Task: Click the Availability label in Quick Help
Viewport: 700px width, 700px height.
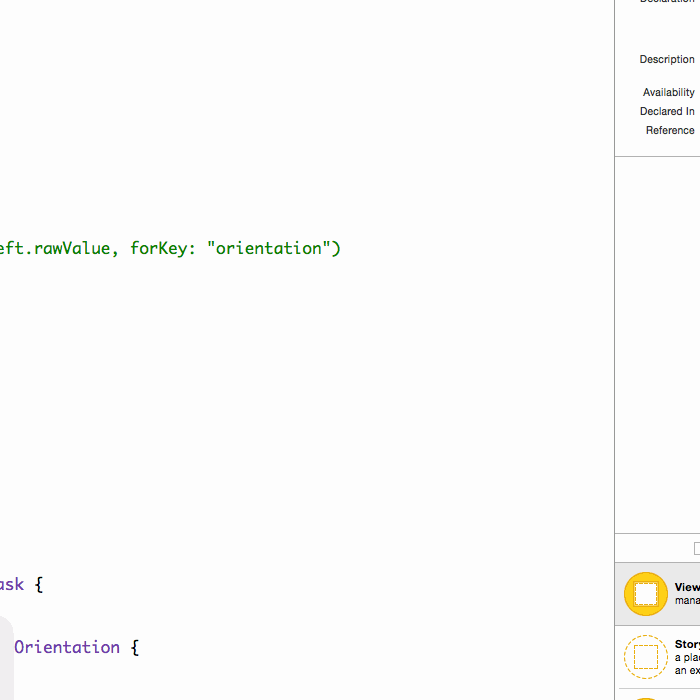Action: click(668, 93)
